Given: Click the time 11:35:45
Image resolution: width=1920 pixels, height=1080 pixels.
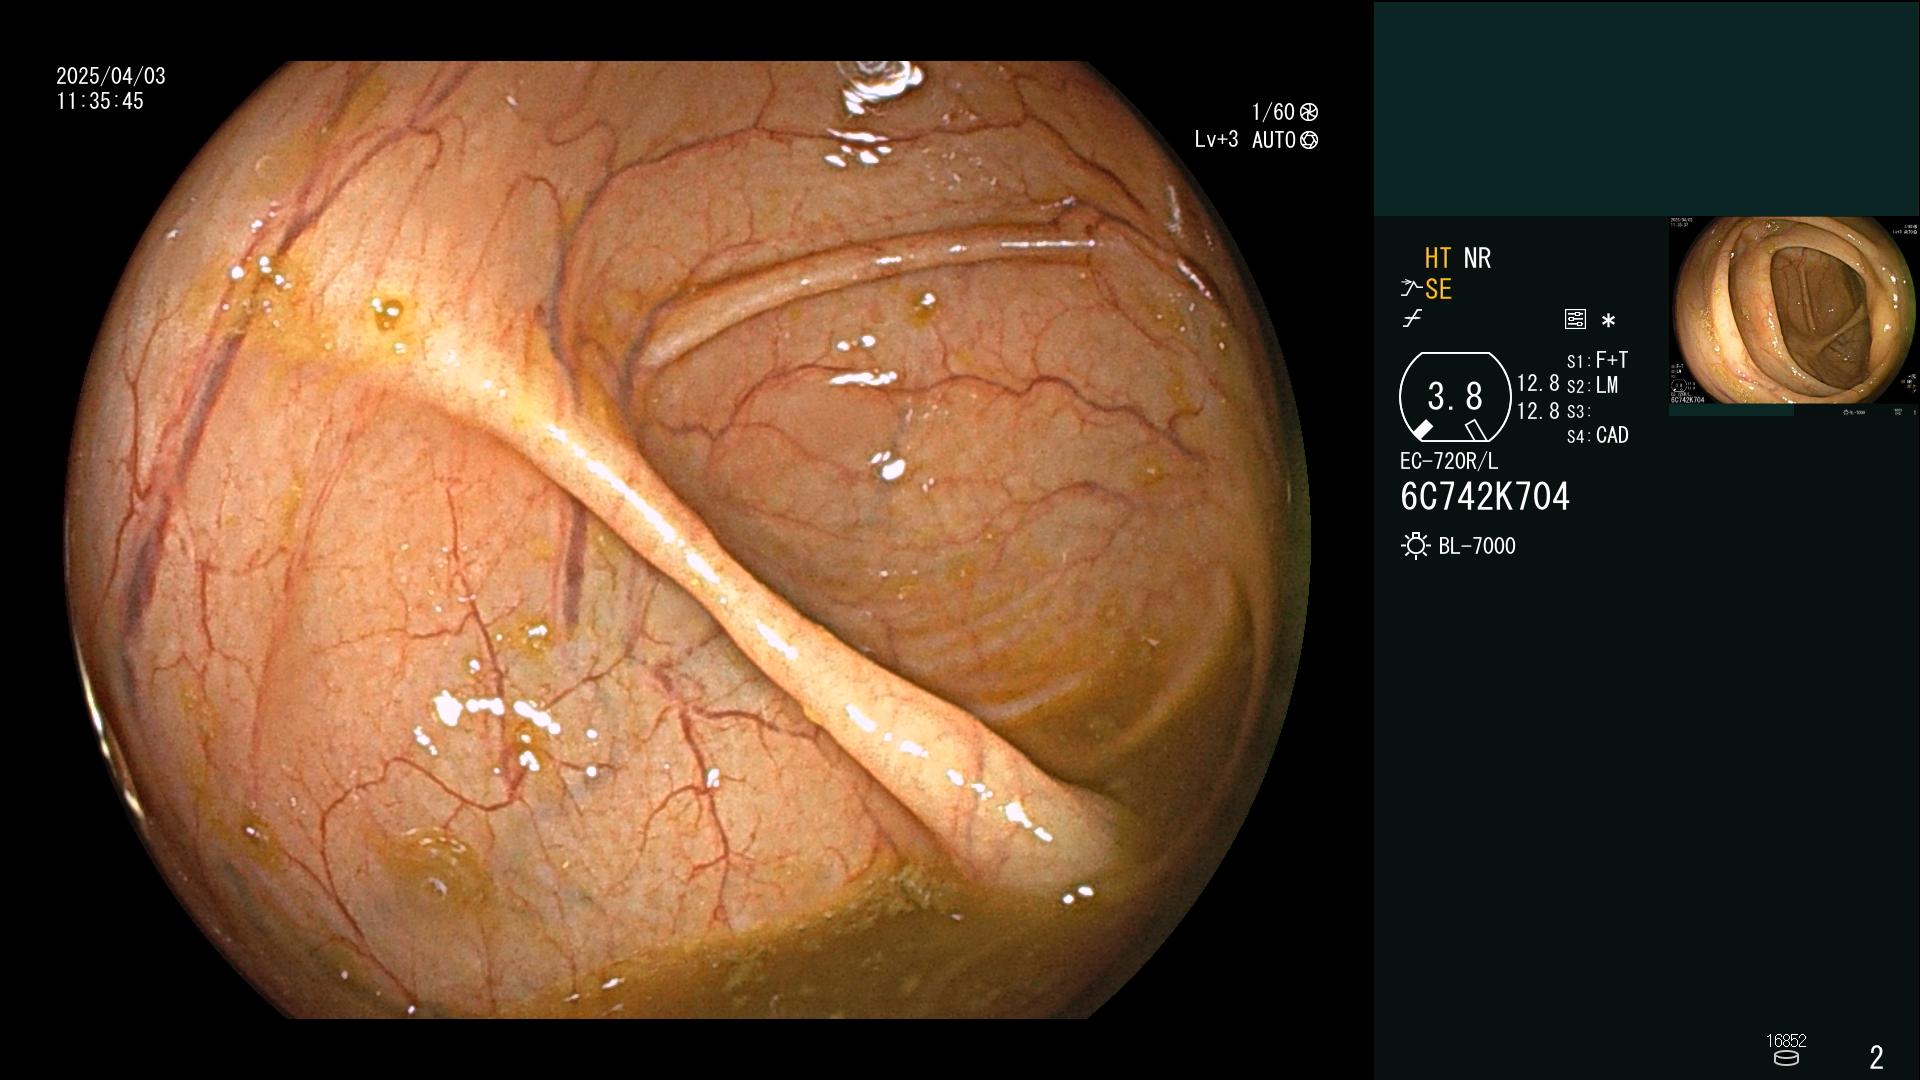Looking at the screenshot, I should pos(100,102).
